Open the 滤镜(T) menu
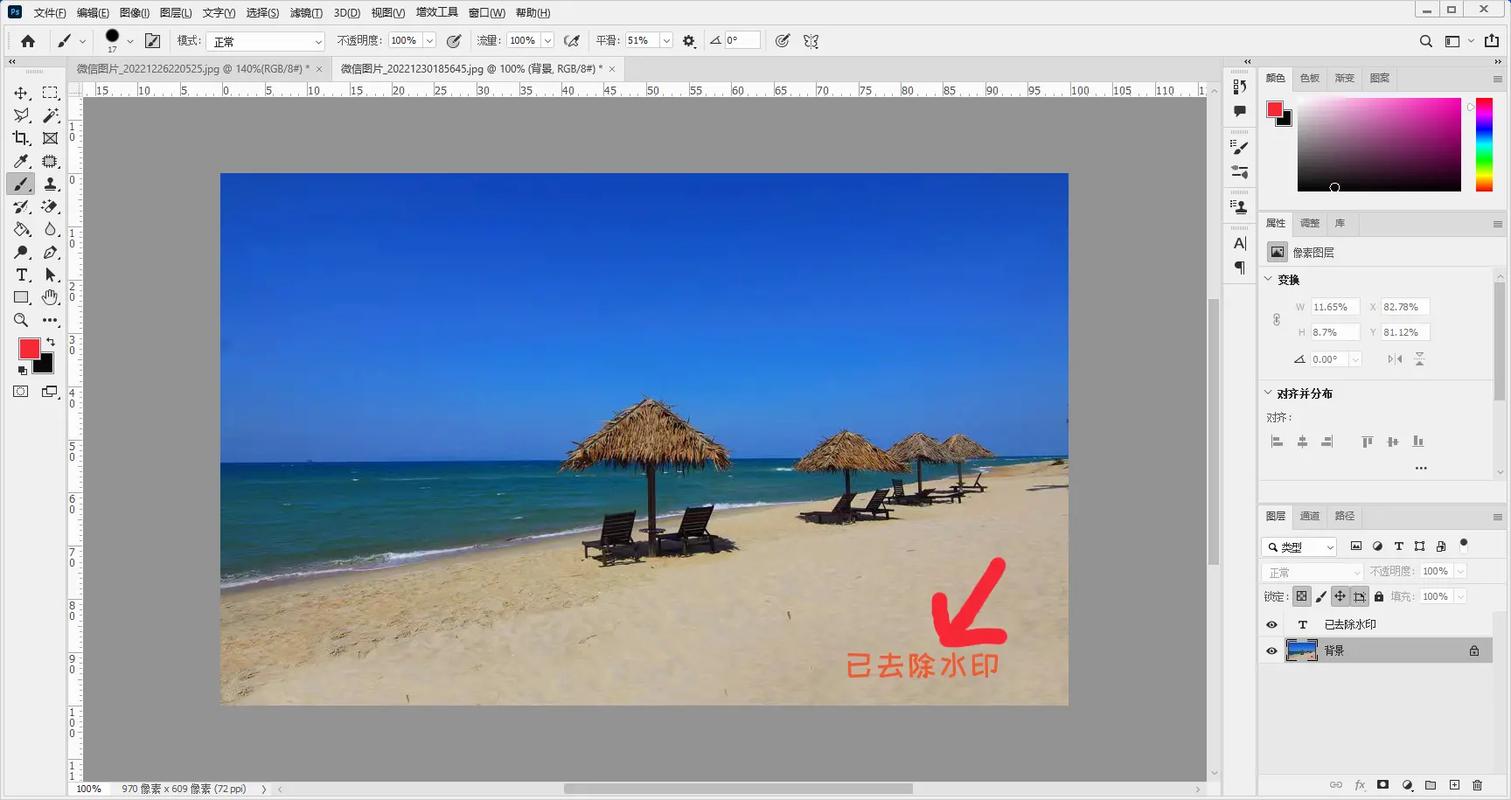This screenshot has height=800, width=1511. [x=306, y=13]
